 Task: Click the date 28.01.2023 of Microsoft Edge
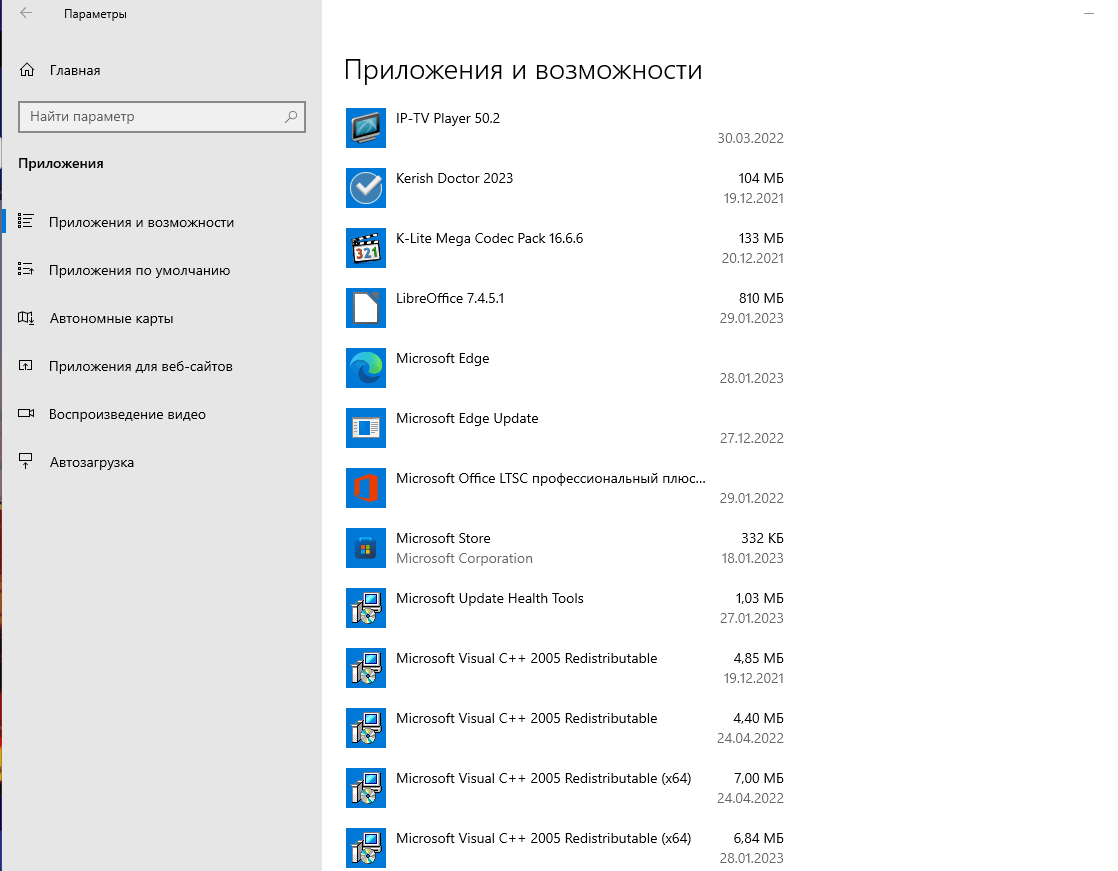pos(752,378)
